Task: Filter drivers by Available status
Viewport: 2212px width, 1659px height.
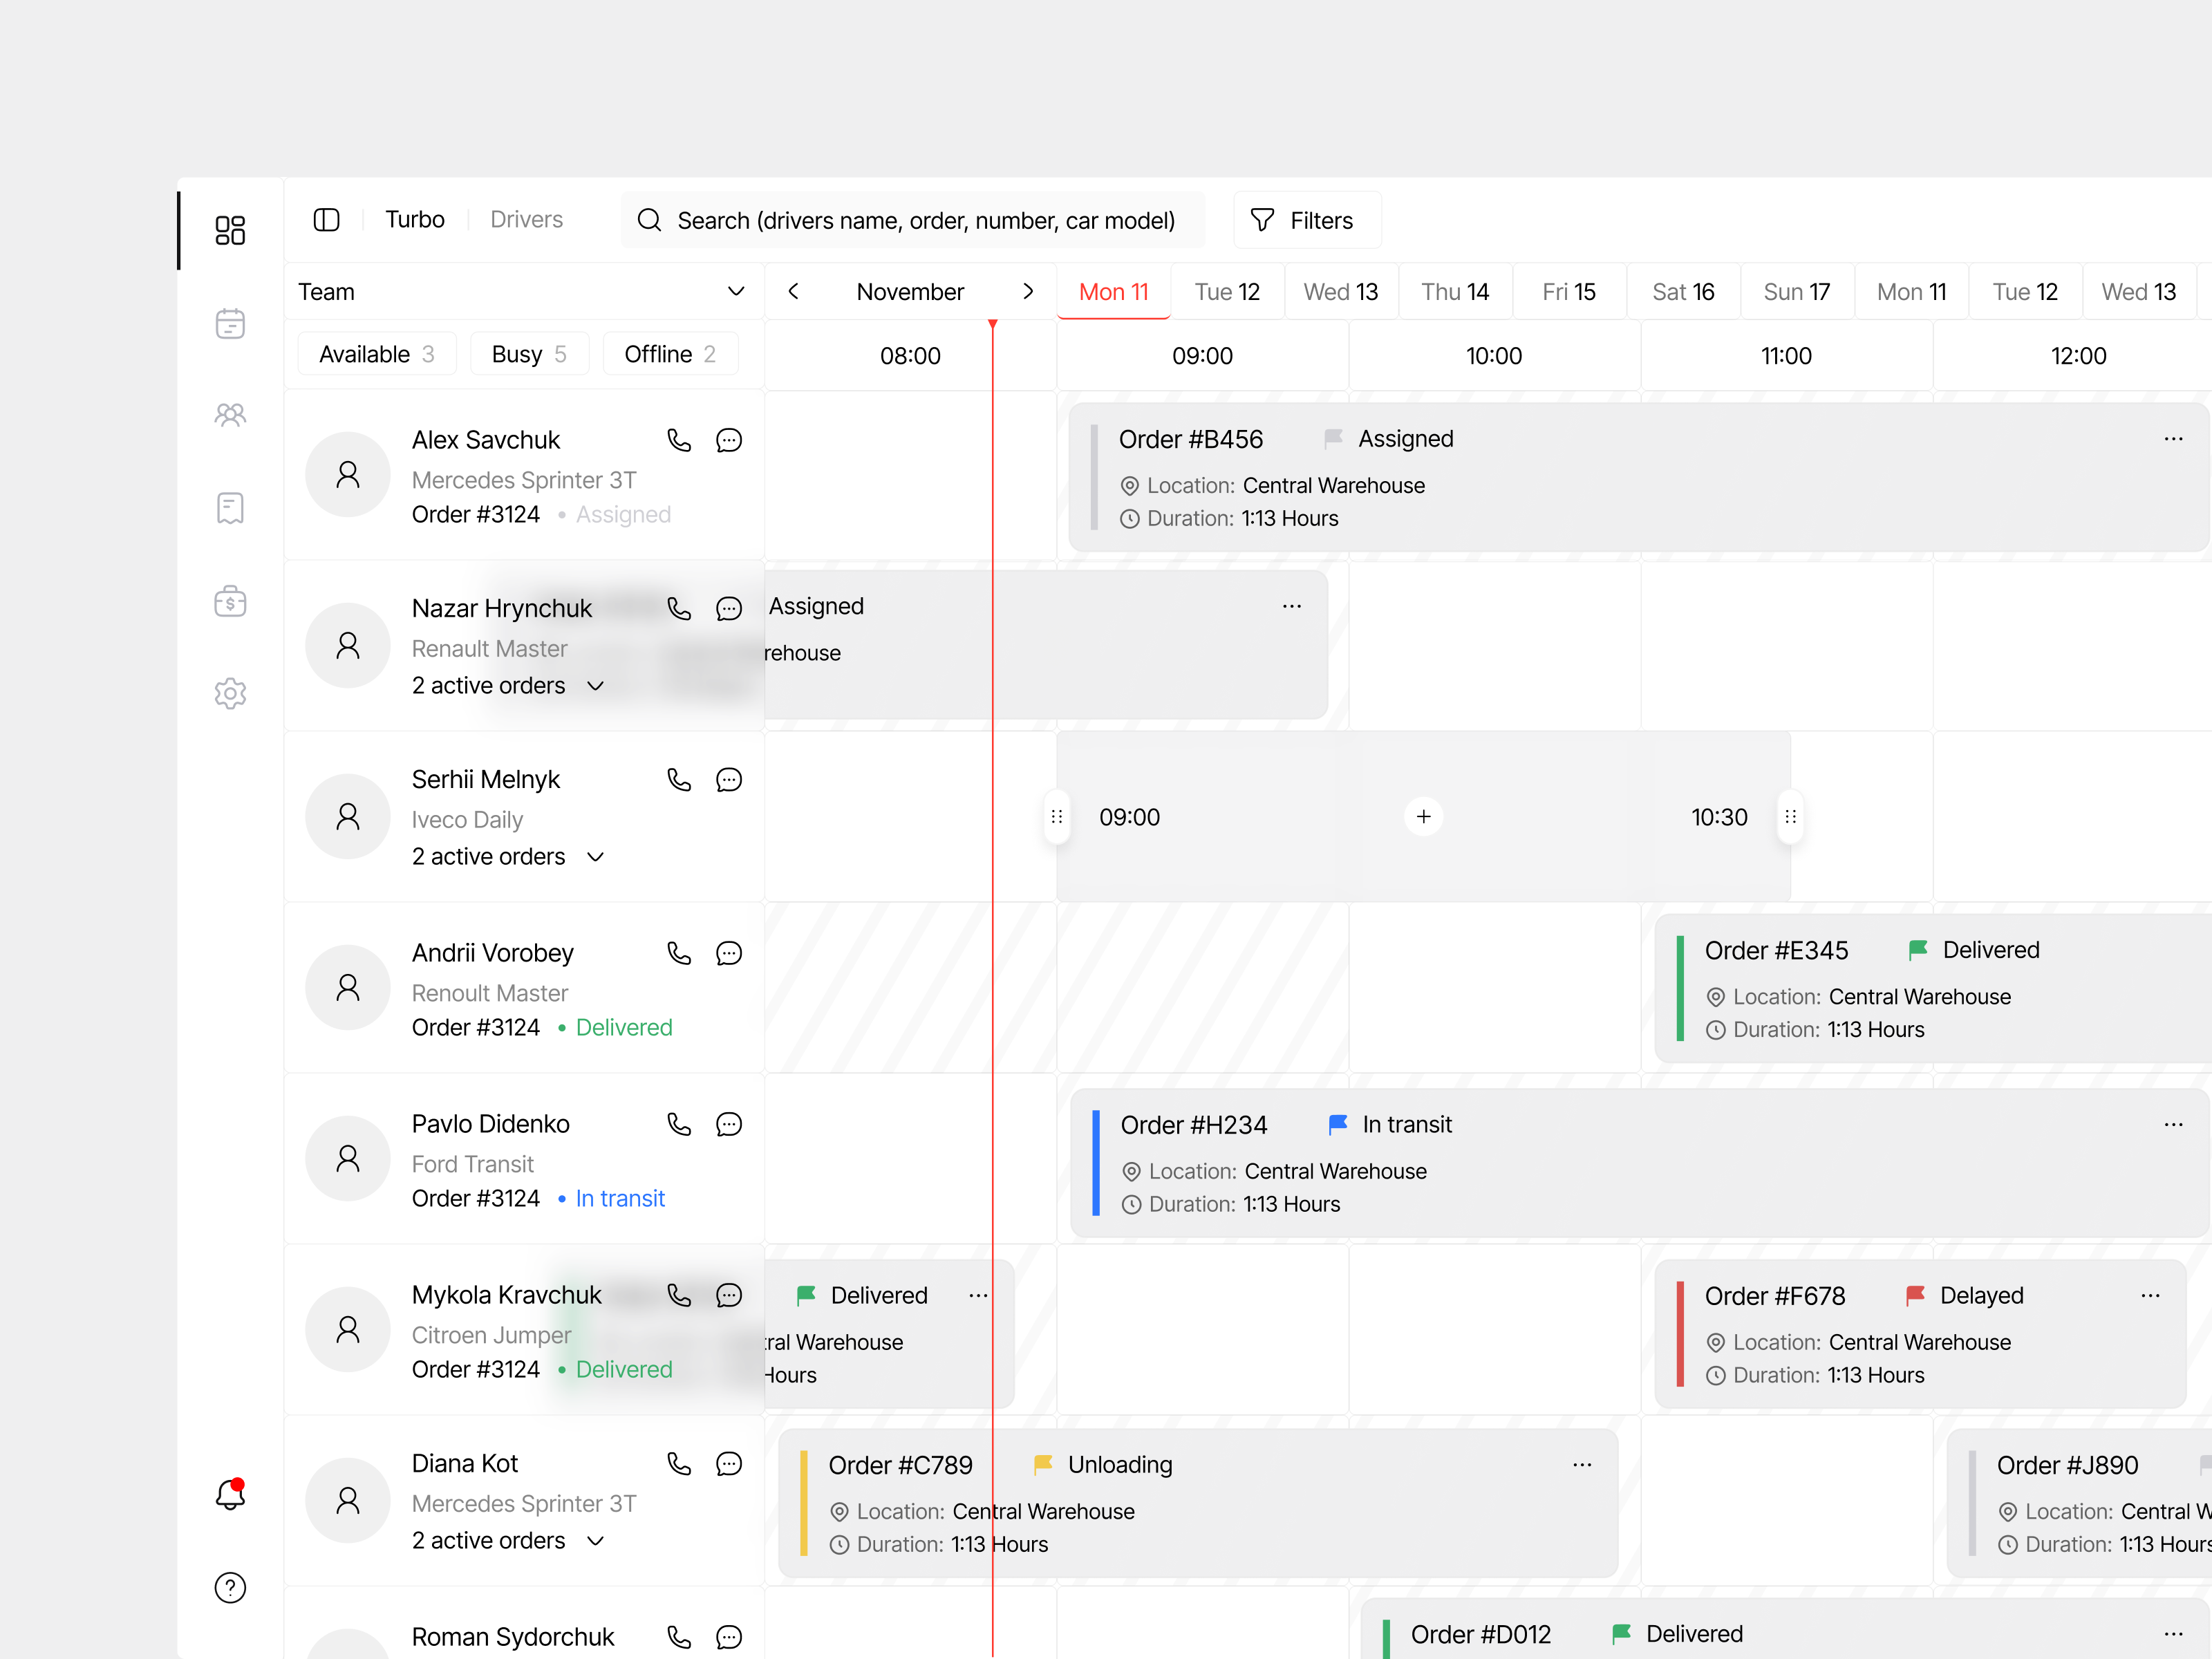Action: click(x=377, y=354)
